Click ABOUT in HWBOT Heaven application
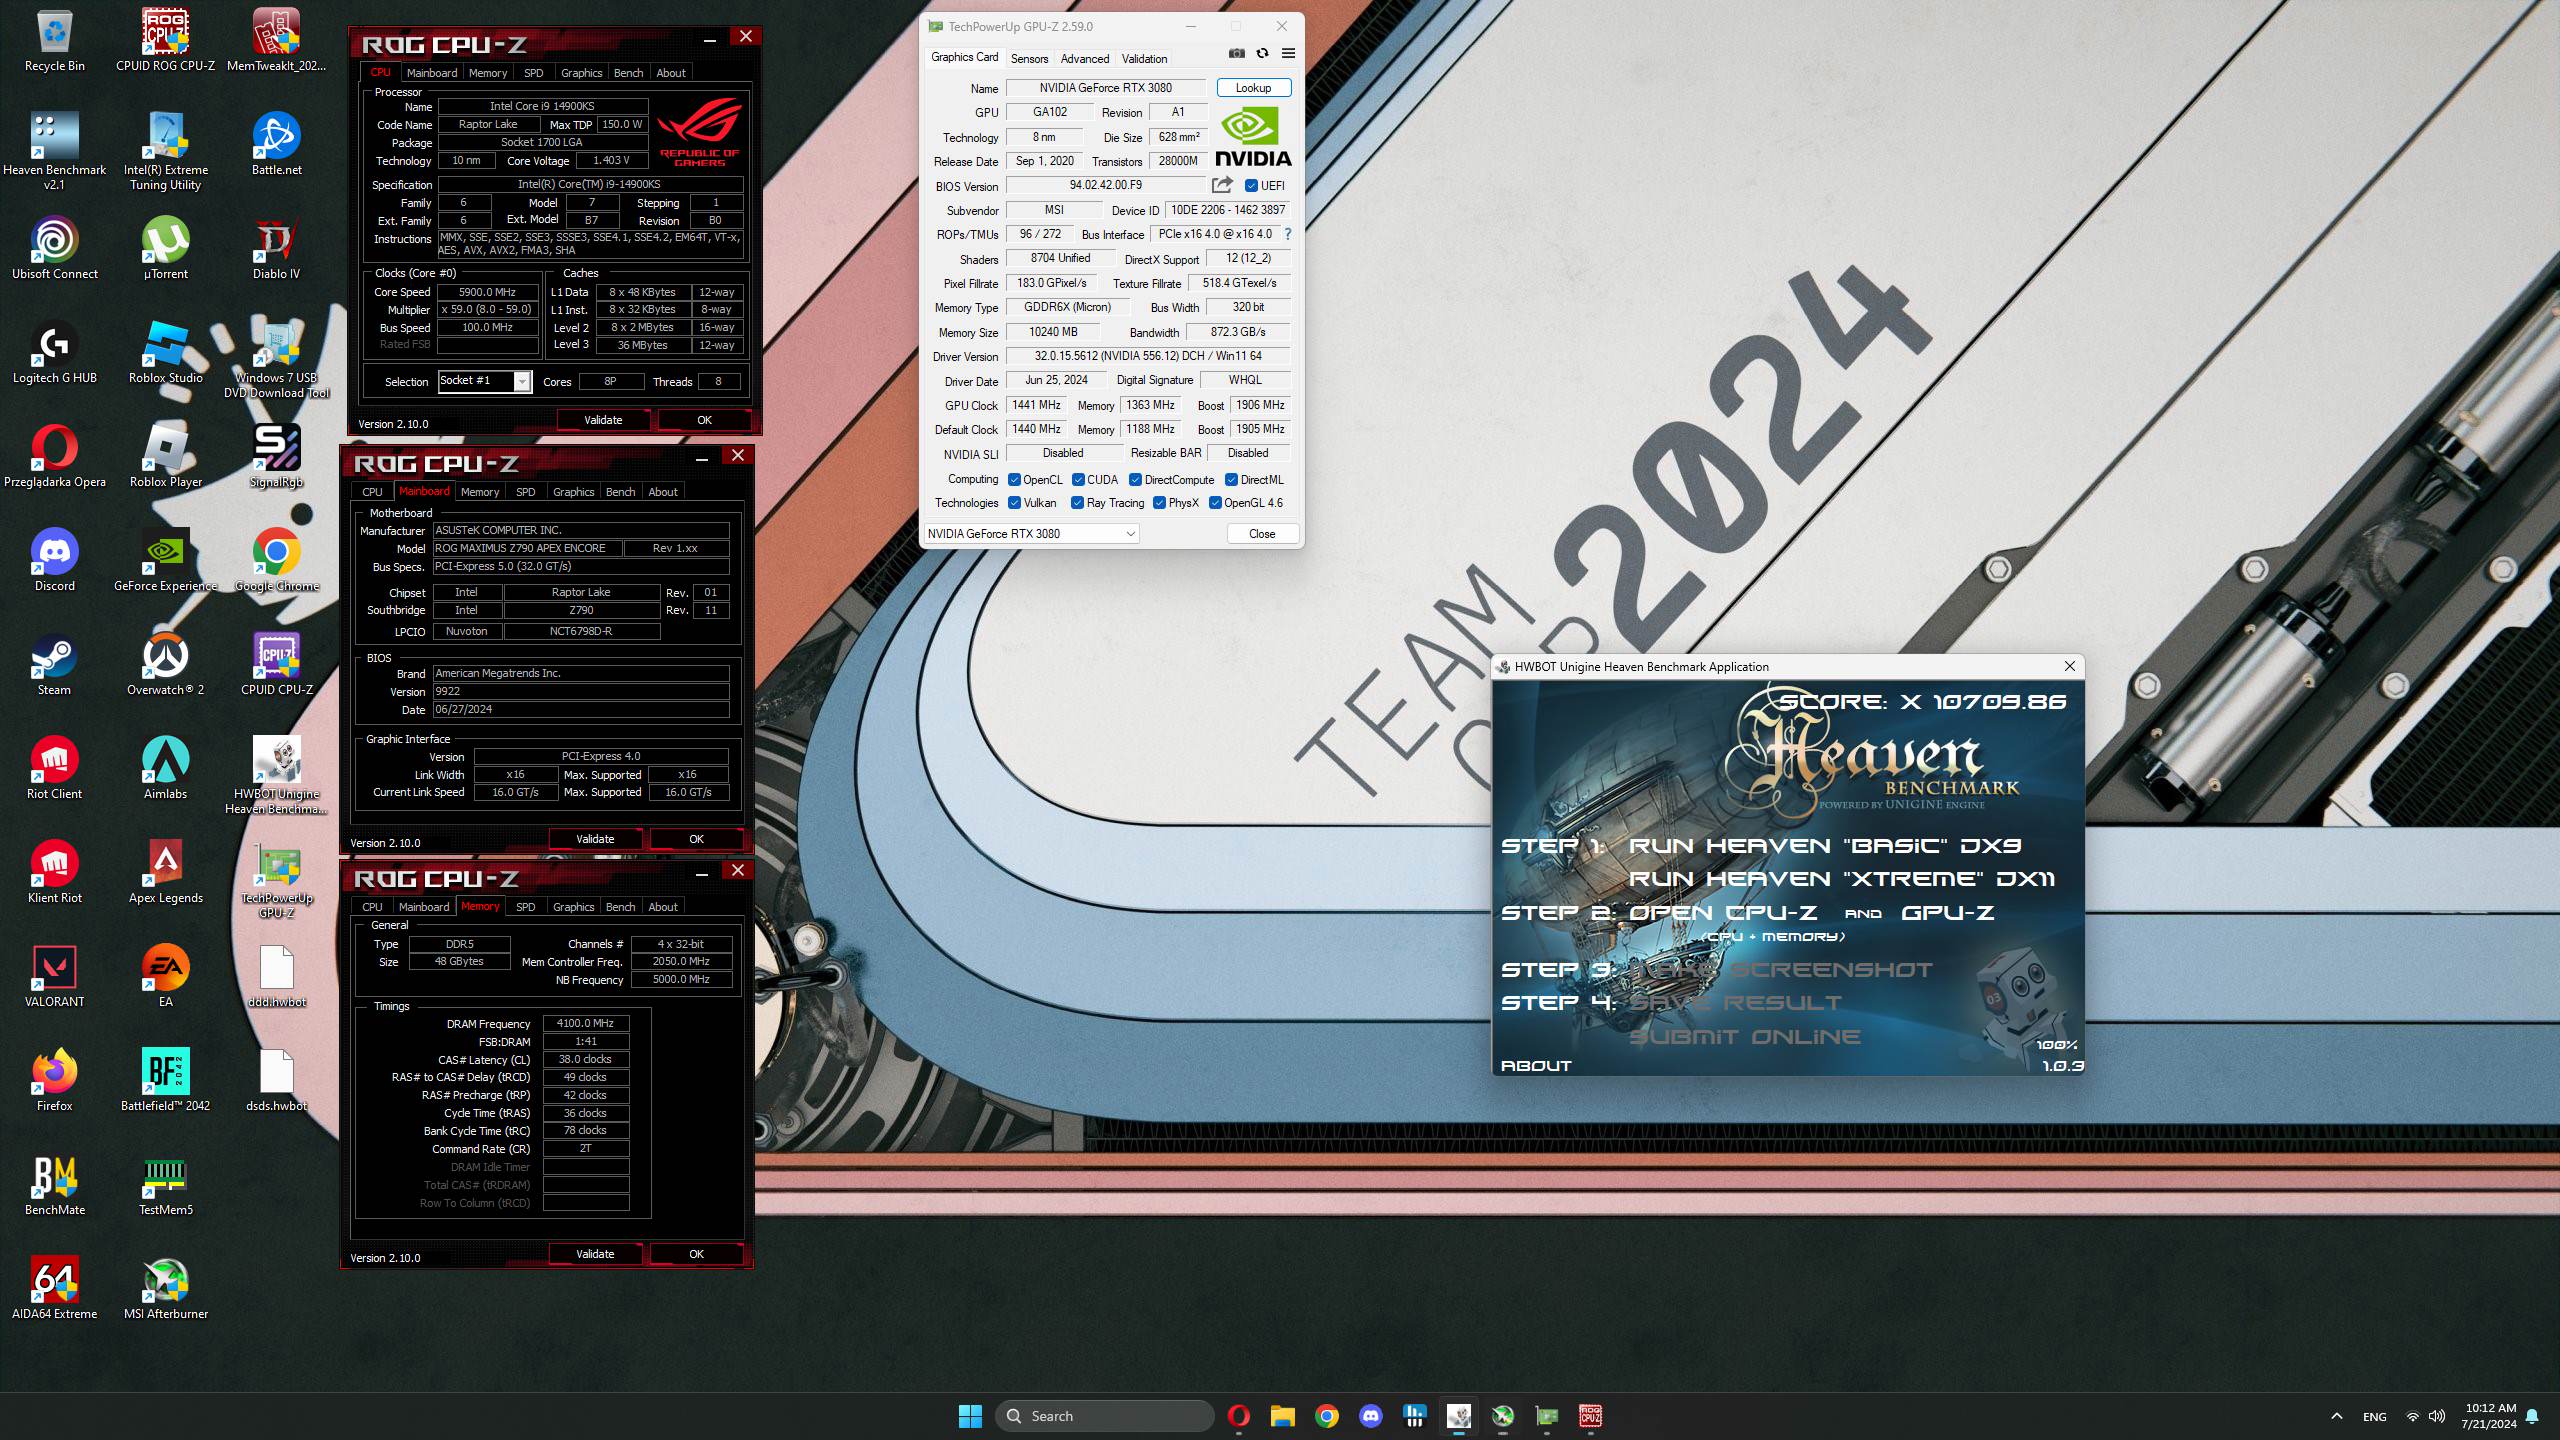The width and height of the screenshot is (2560, 1440). coord(1536,1066)
